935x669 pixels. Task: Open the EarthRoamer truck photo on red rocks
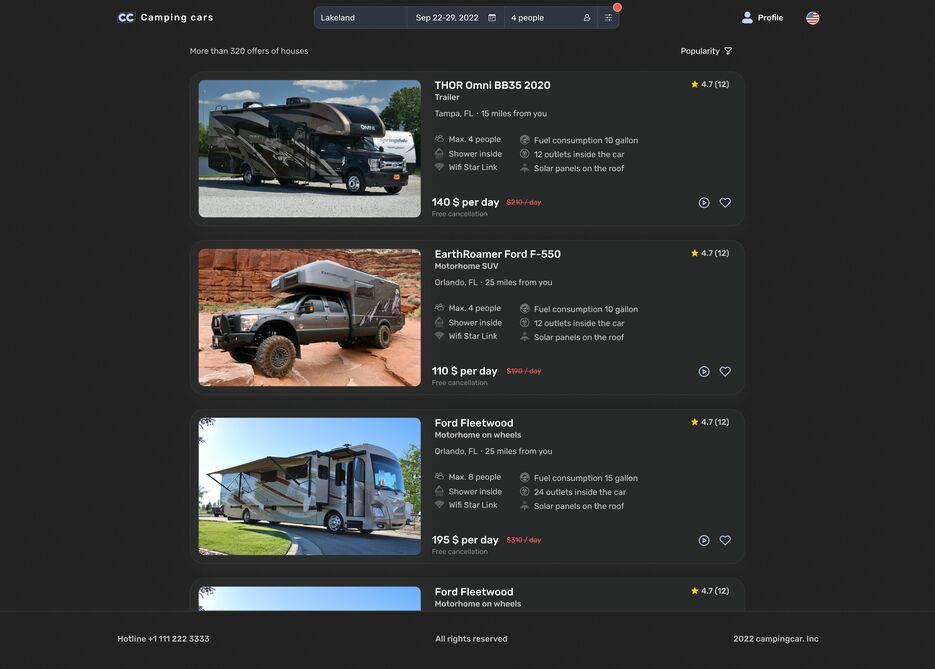(x=309, y=317)
